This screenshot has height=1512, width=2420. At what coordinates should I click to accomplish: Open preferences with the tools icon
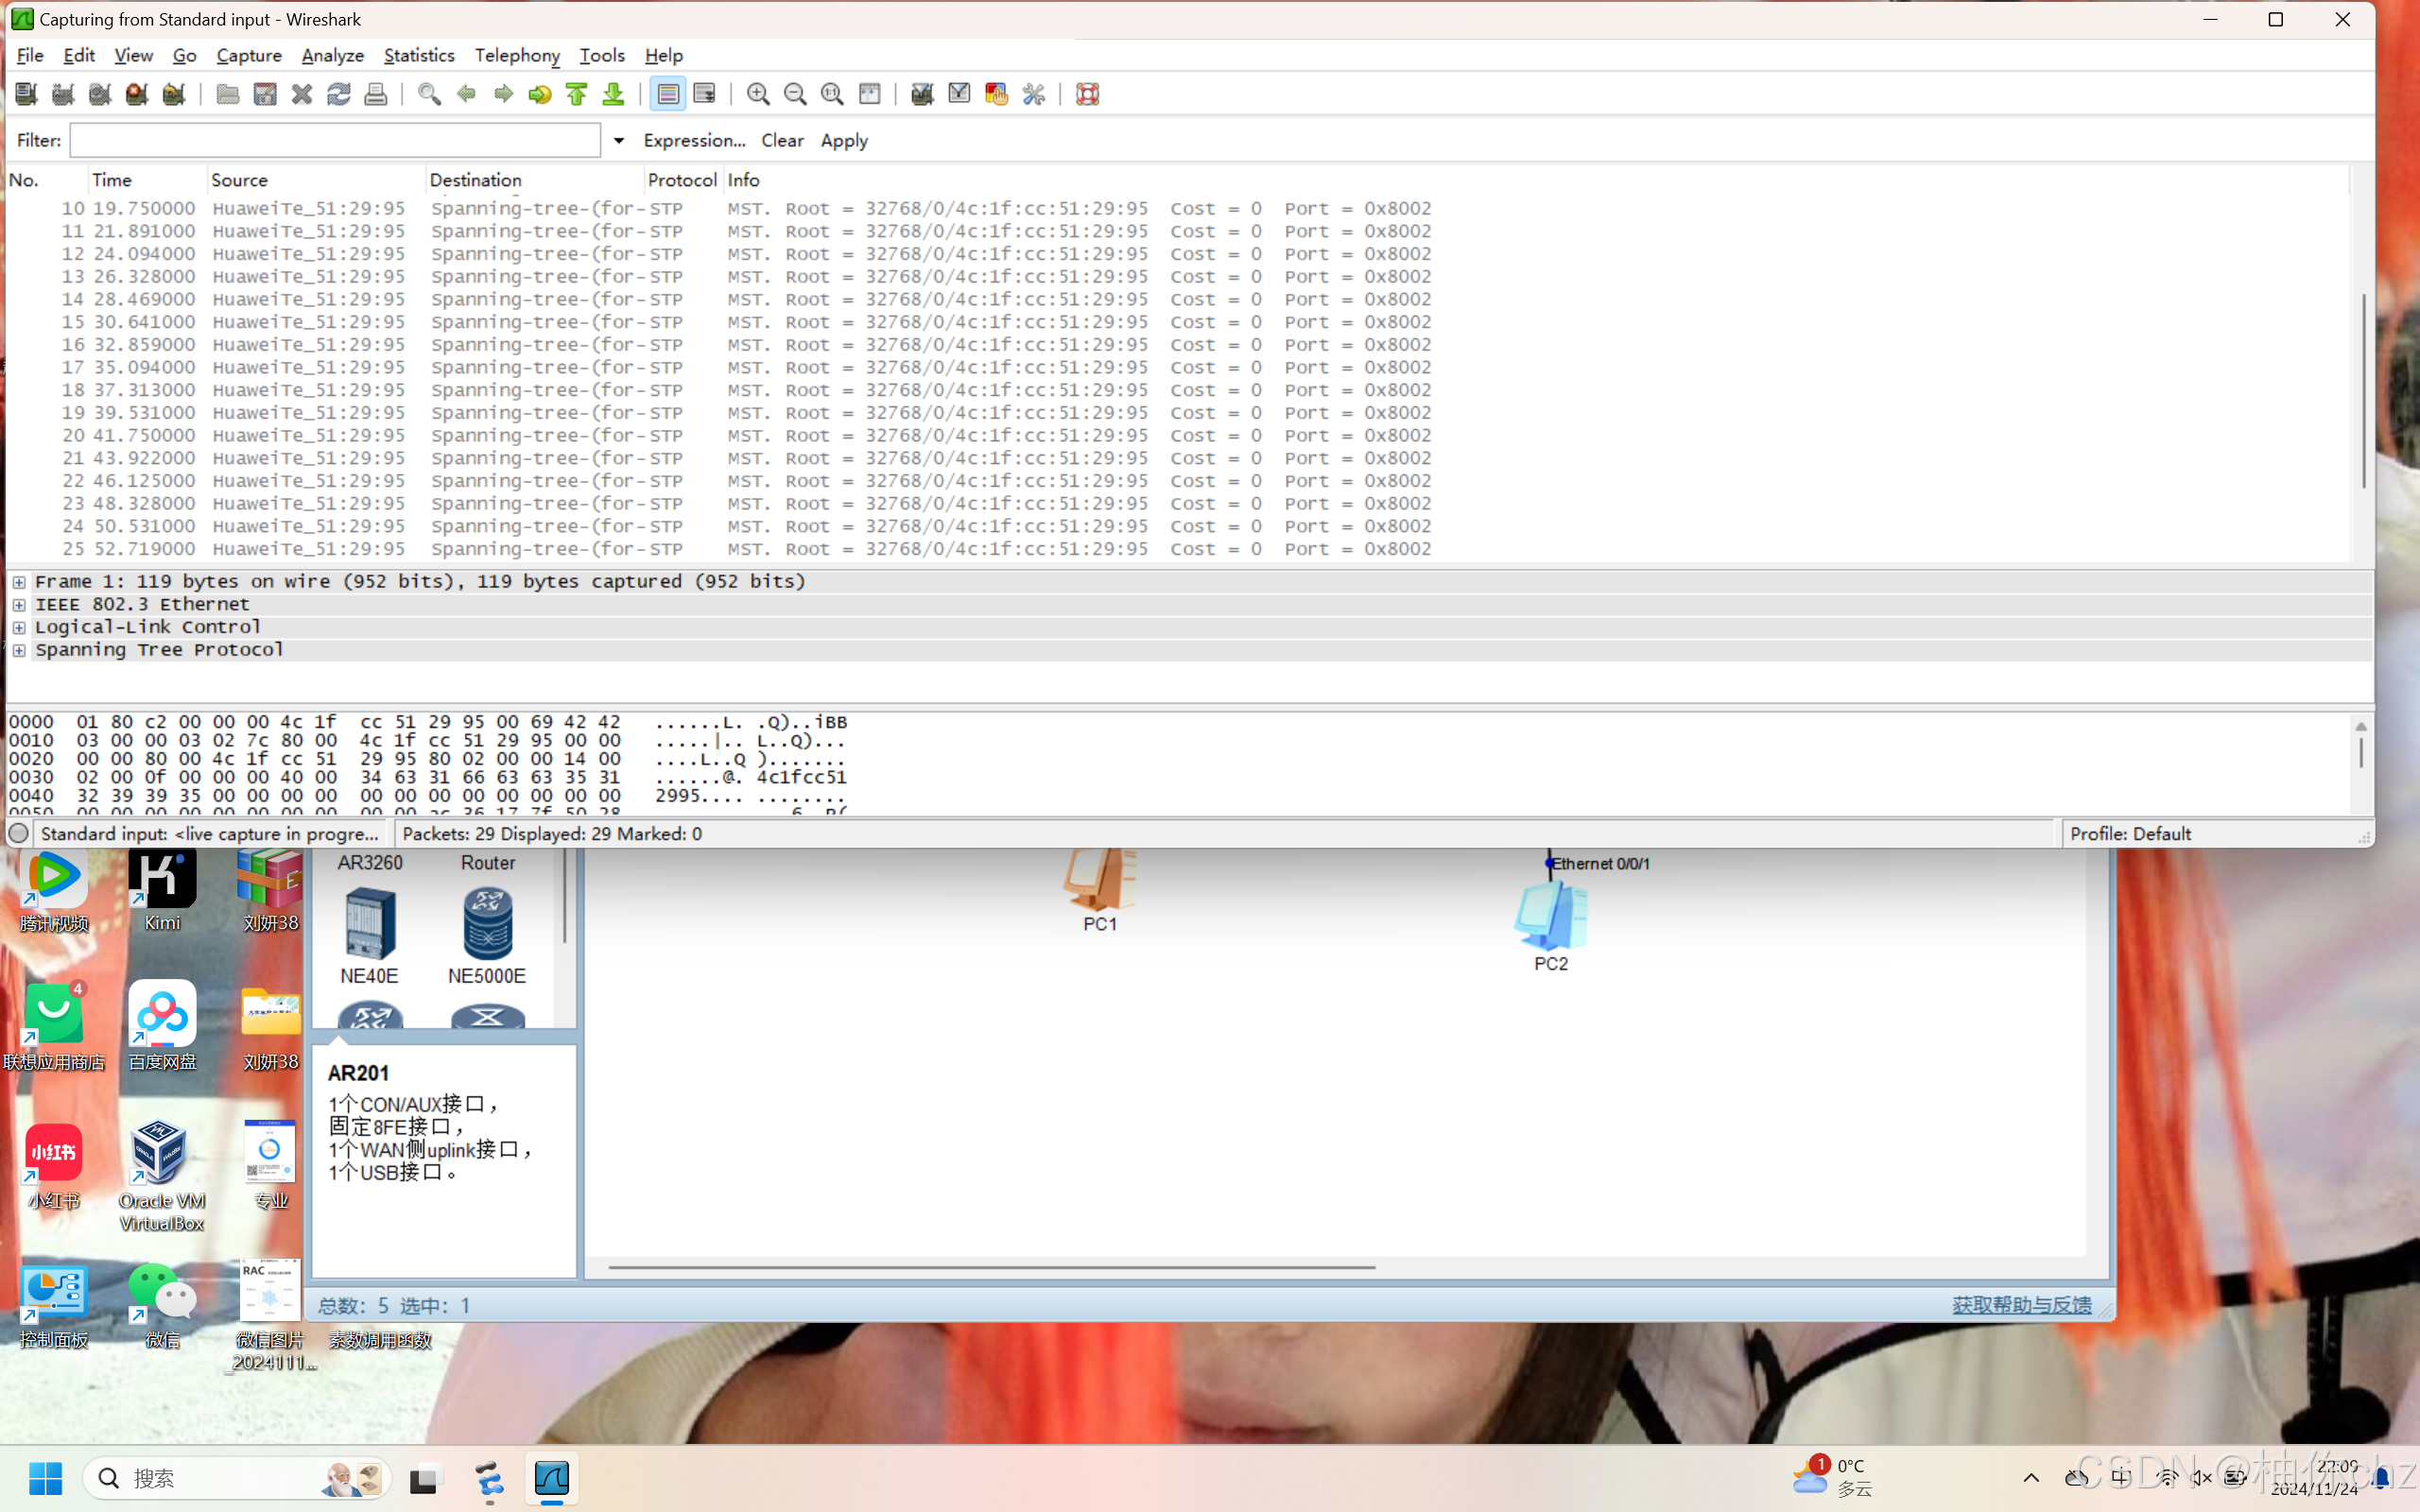coord(1034,94)
